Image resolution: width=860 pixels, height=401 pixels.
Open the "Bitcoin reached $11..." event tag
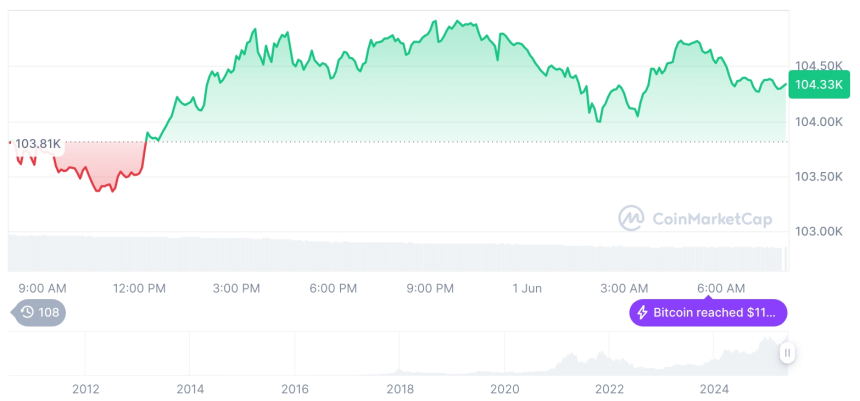coord(708,313)
